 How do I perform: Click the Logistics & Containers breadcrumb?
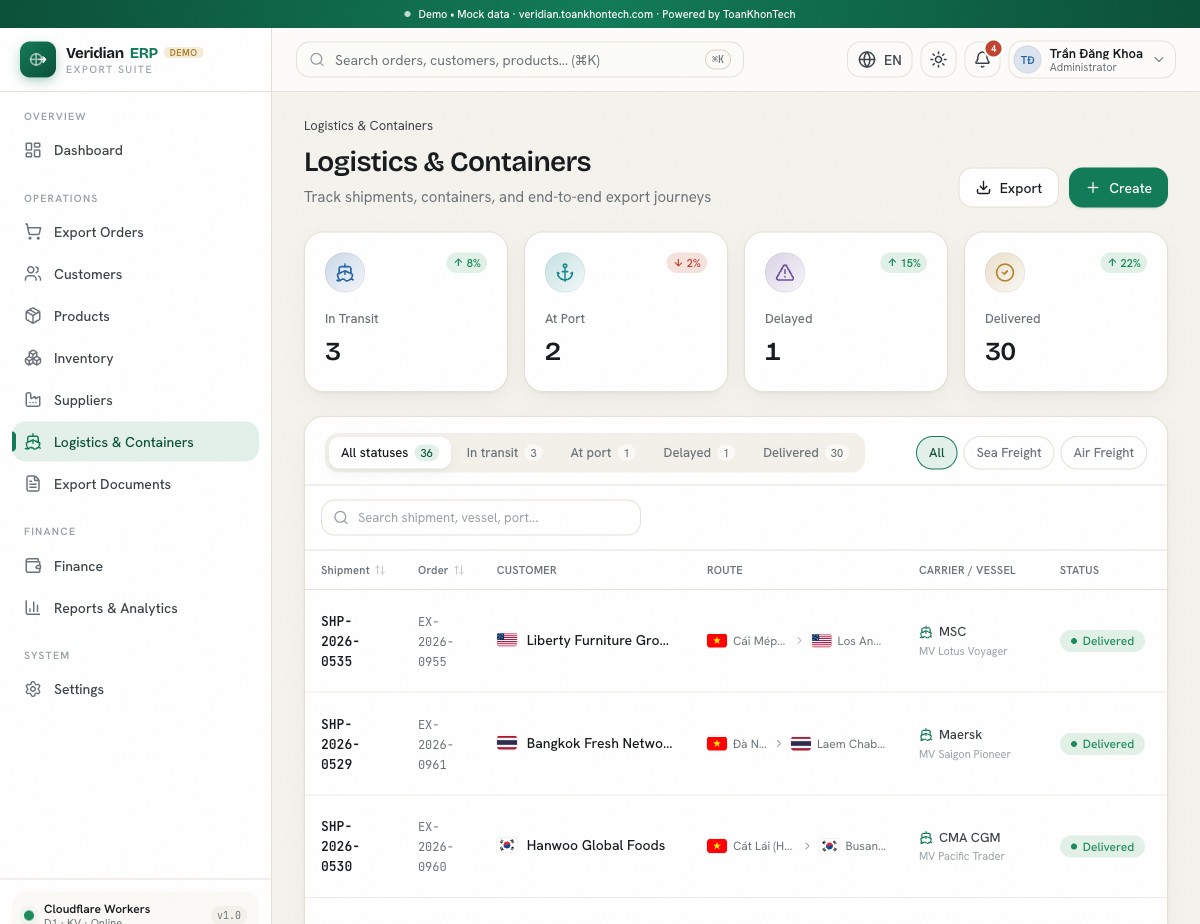[368, 126]
